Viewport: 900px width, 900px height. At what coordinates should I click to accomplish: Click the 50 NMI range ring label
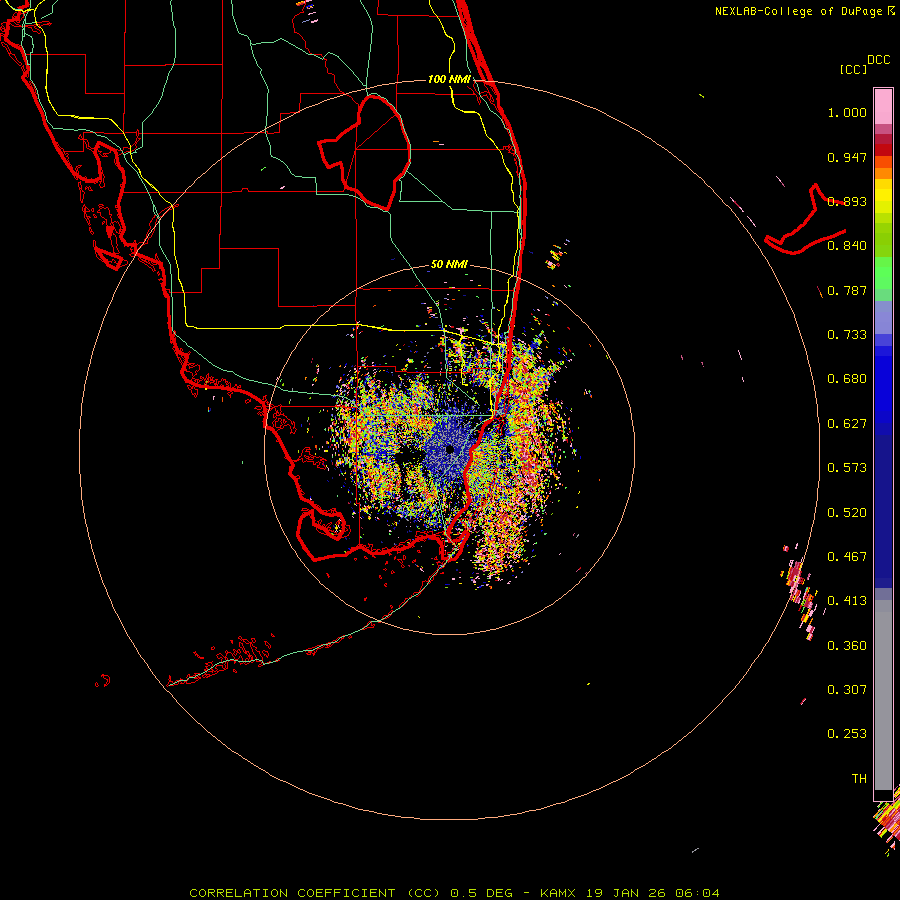[449, 264]
